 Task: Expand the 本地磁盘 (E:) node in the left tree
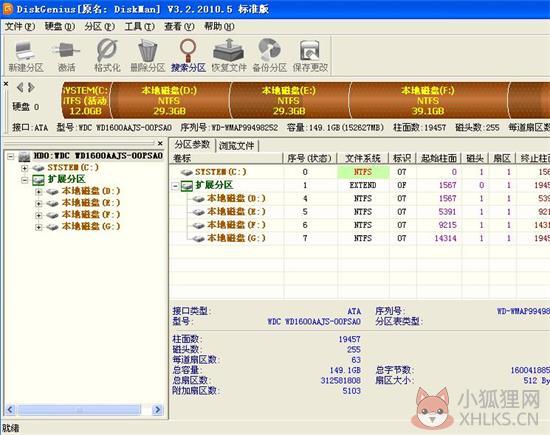click(x=39, y=203)
